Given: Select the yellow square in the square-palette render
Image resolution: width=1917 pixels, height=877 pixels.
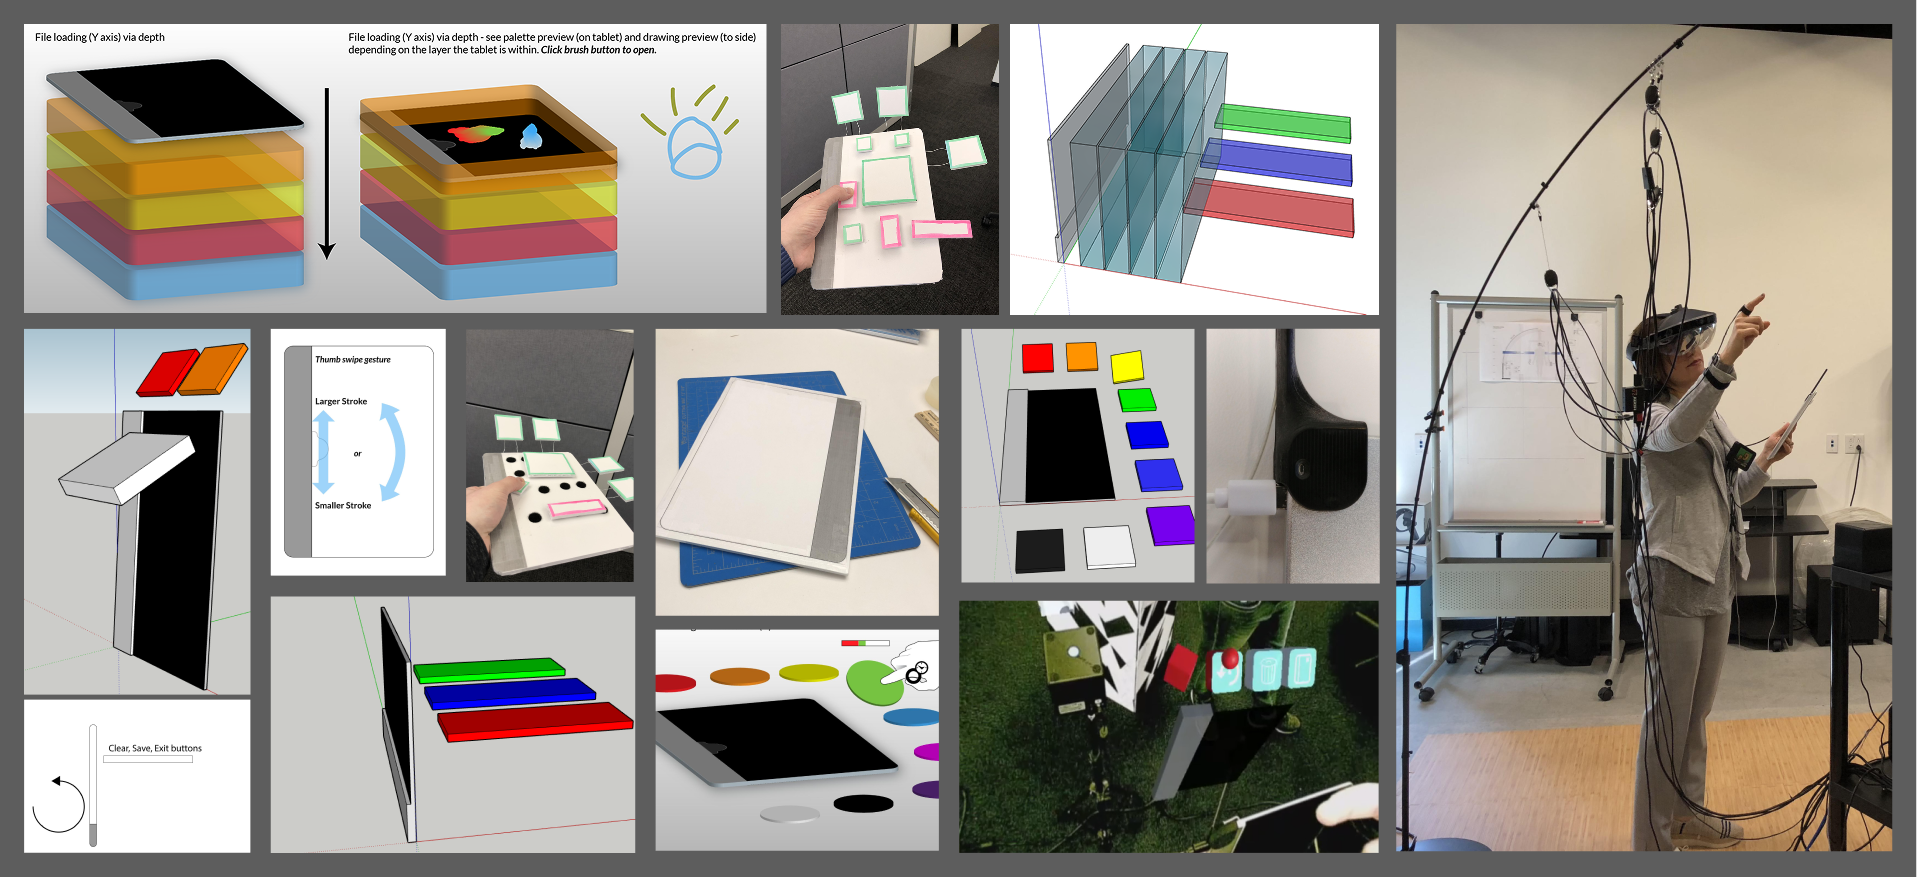Looking at the screenshot, I should [1127, 366].
